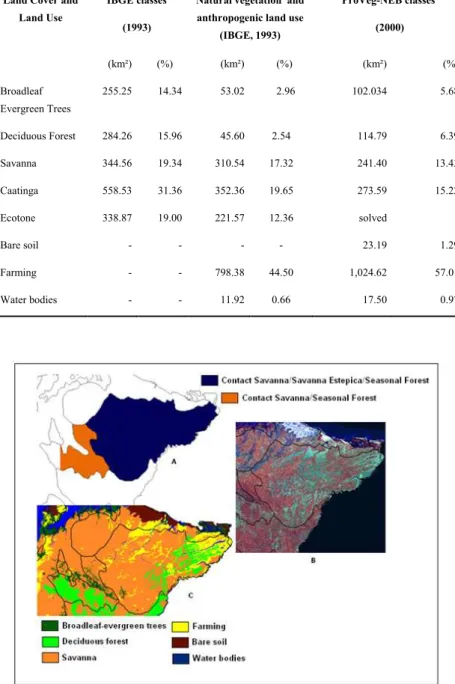Select the value 0.66 in the table
The width and height of the screenshot is (455, 684).
(281, 300)
